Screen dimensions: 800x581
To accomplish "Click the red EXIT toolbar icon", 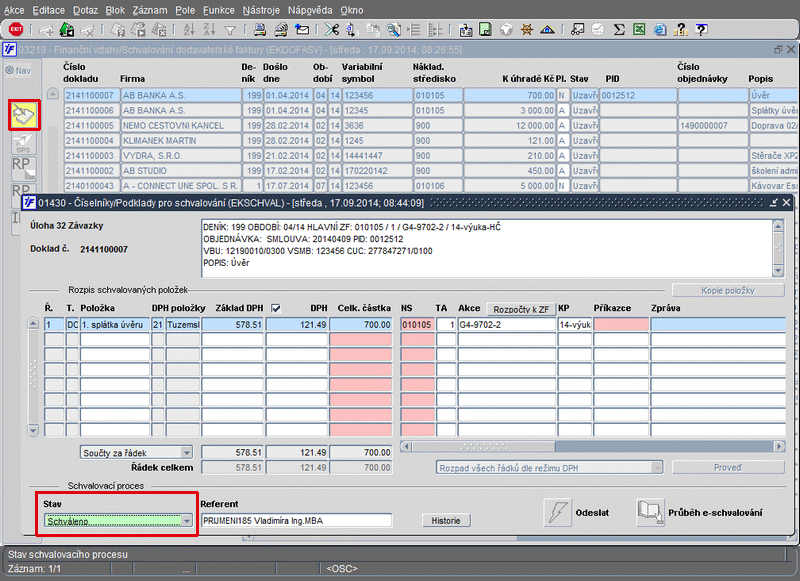I will [16, 30].
